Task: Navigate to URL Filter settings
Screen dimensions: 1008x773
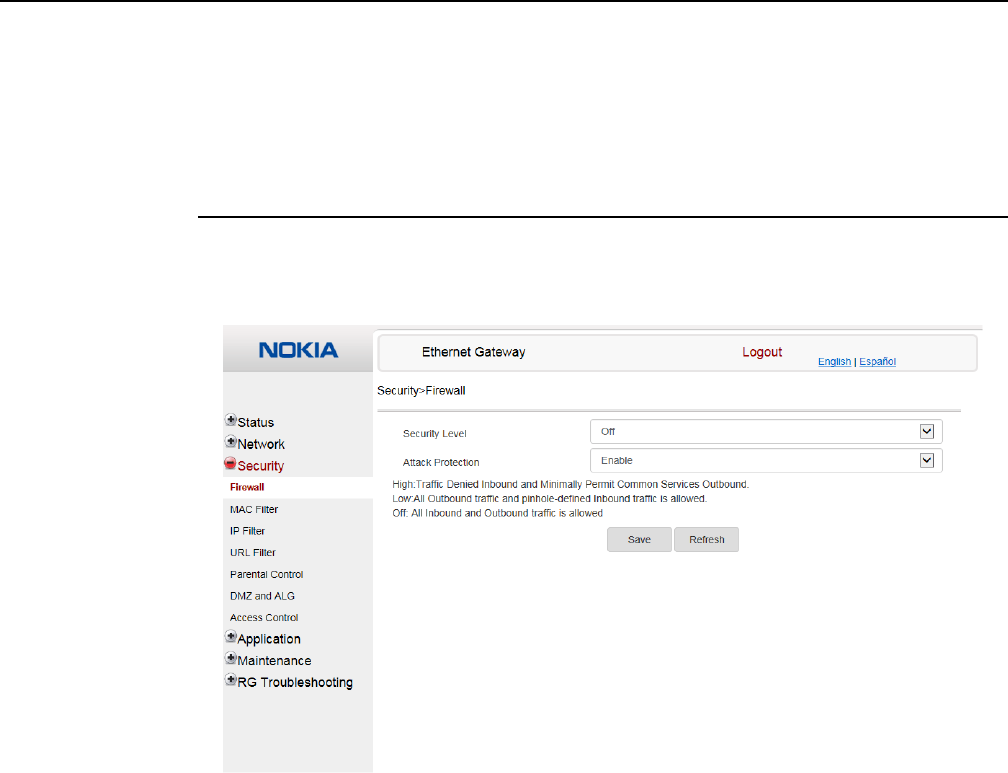Action: tap(253, 552)
